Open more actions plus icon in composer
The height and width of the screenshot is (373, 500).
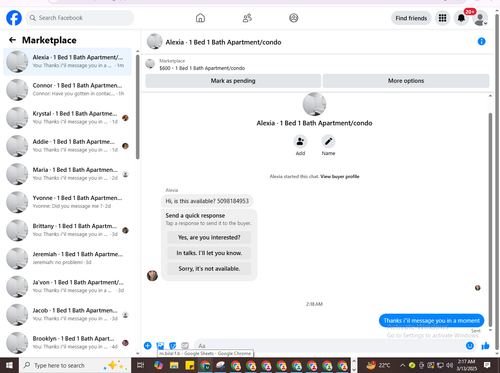tap(148, 346)
